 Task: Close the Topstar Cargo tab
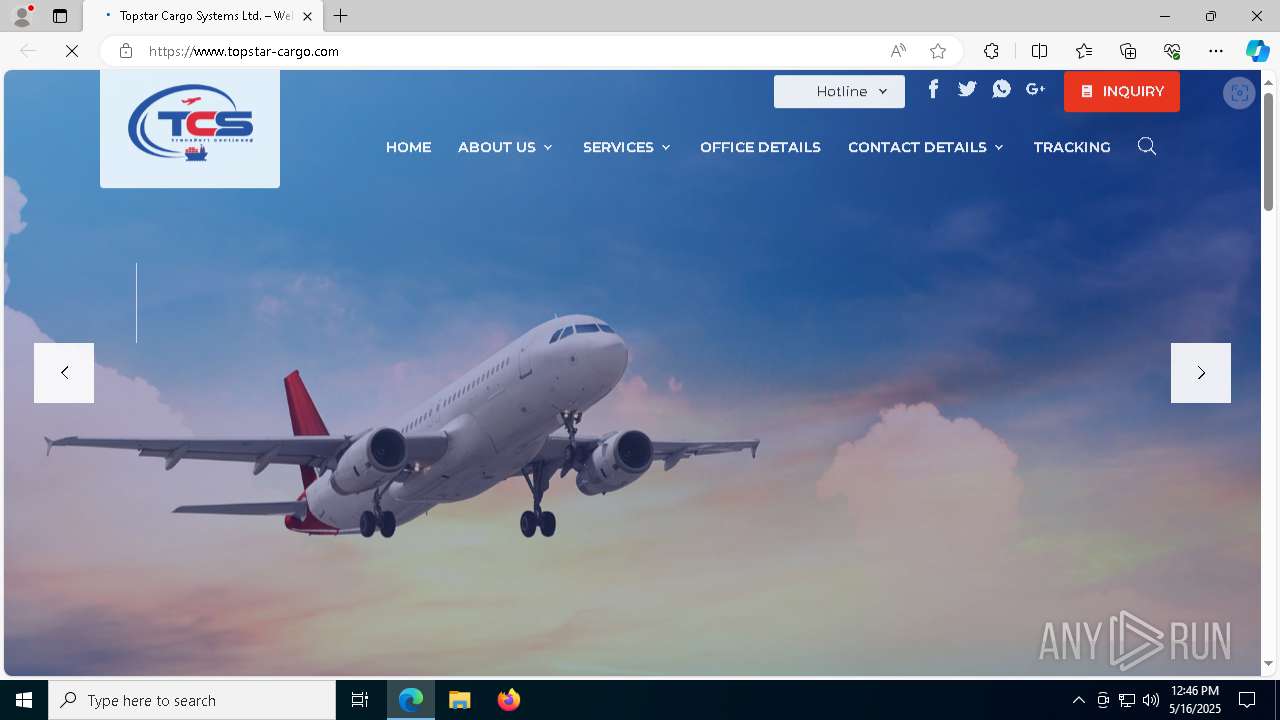tap(308, 16)
